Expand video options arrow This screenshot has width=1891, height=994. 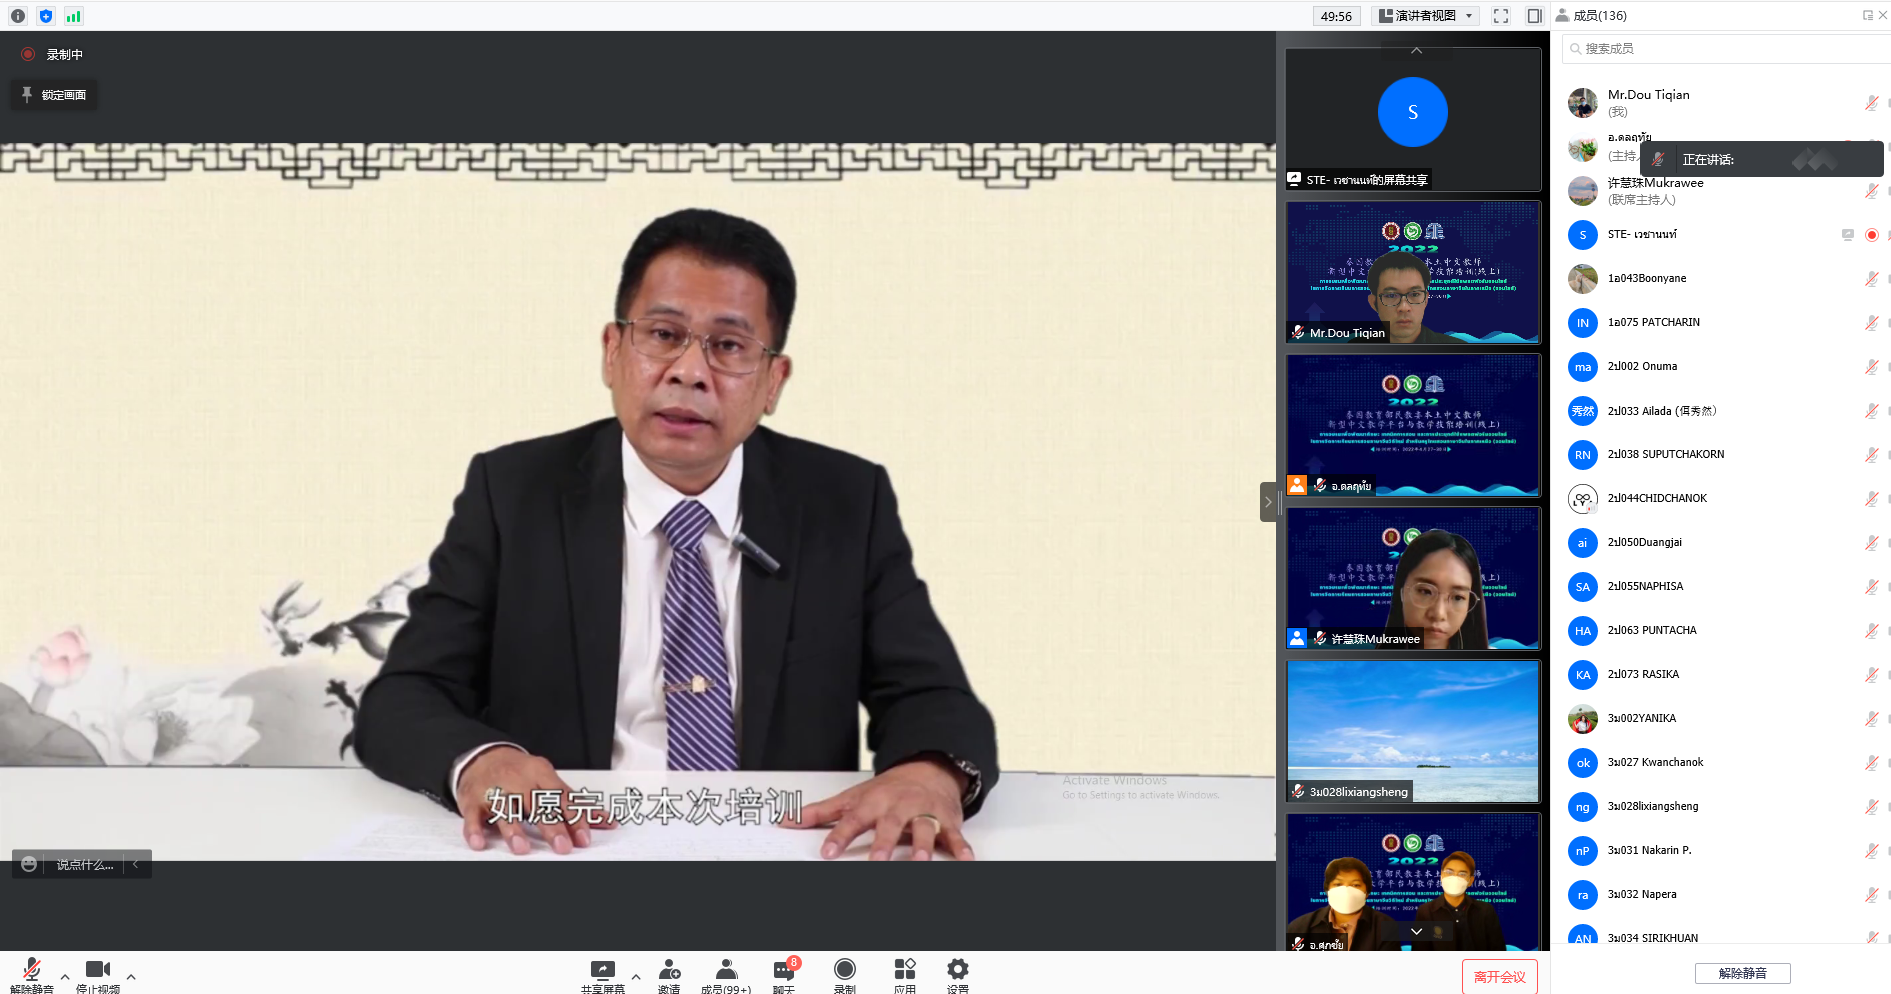point(131,977)
